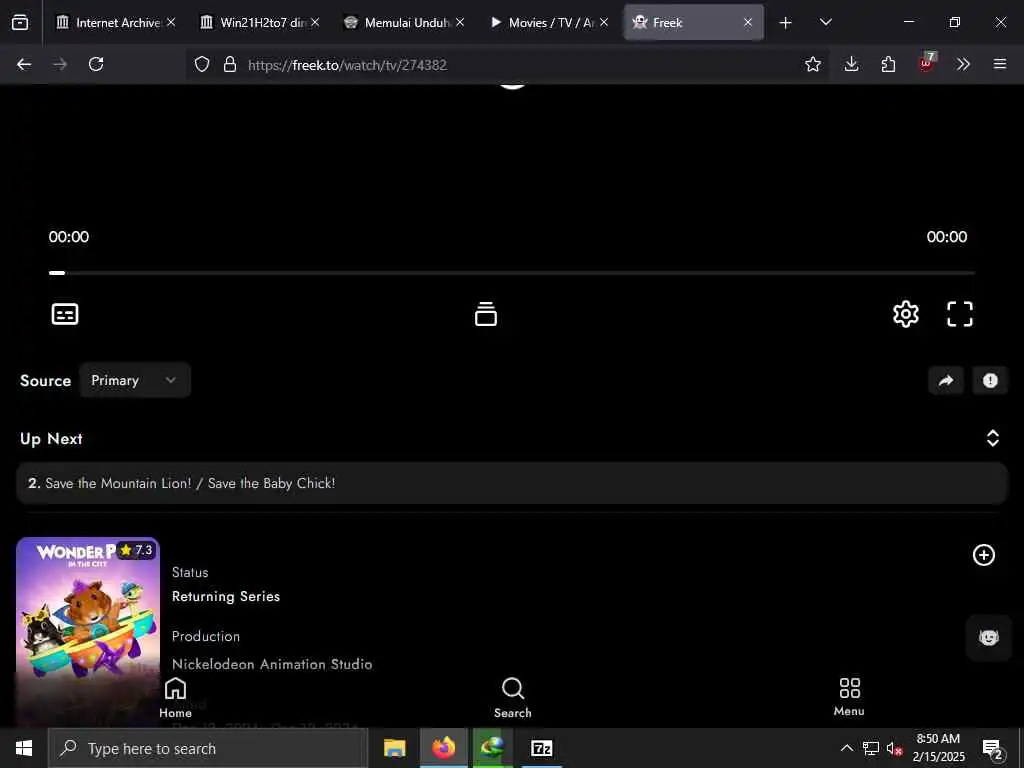Open the clock showing 8:50 AM
The width and height of the screenshot is (1024, 768).
[x=938, y=748]
